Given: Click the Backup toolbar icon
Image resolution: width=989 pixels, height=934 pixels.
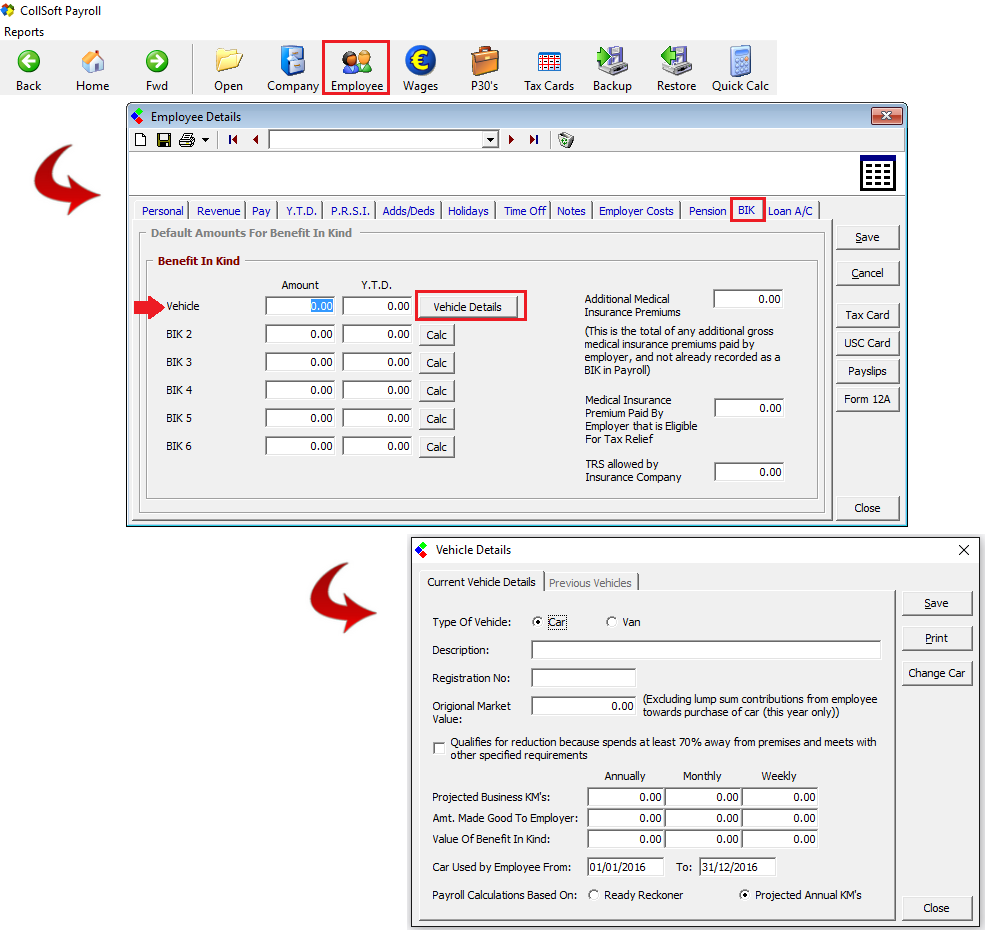Looking at the screenshot, I should (x=612, y=68).
